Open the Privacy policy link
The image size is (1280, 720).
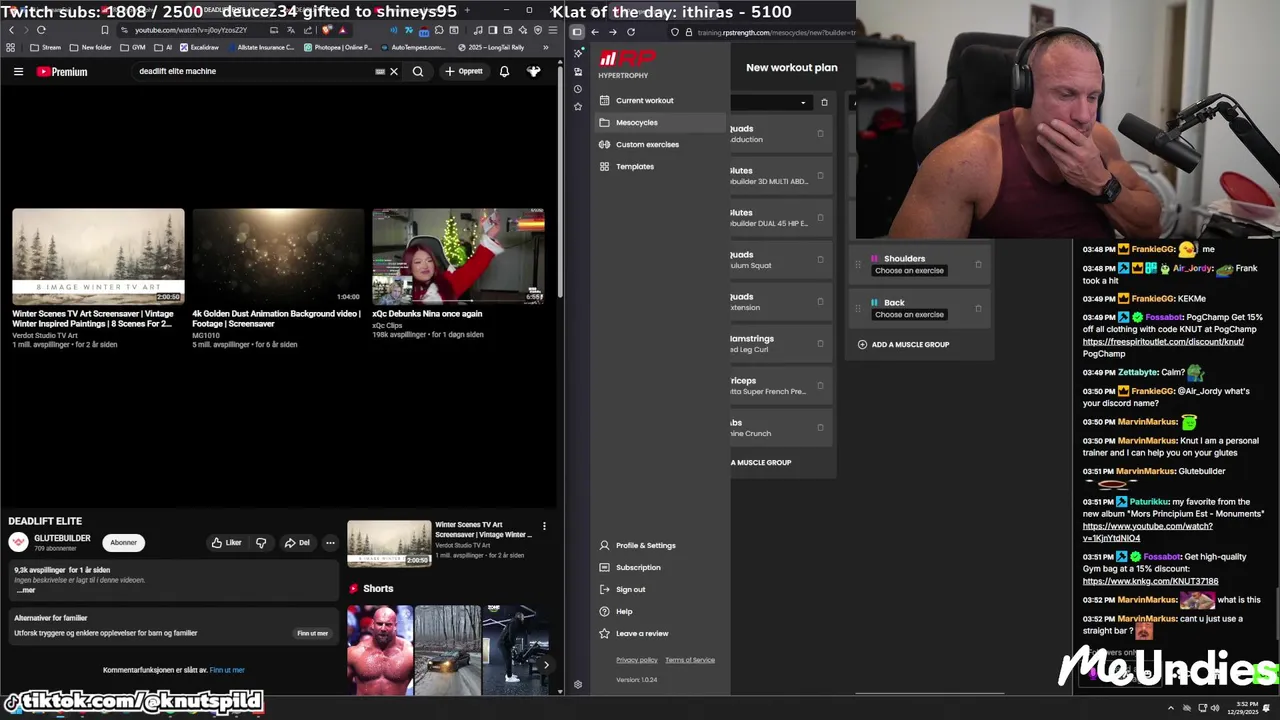637,660
